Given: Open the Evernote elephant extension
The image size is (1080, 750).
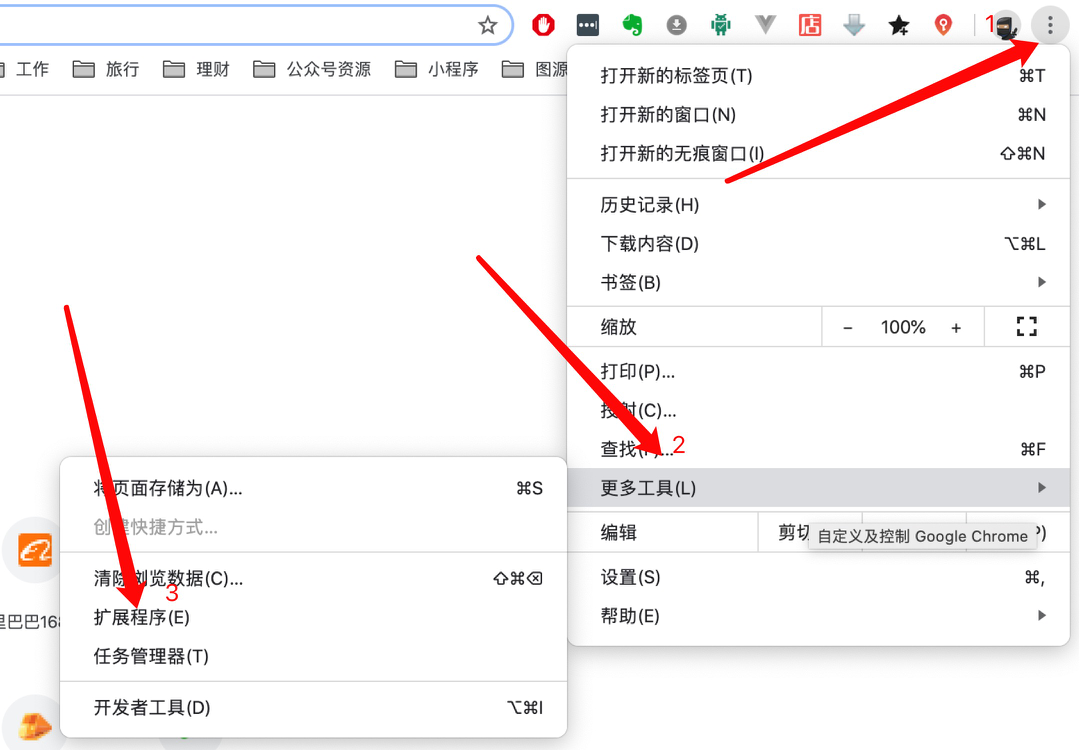Looking at the screenshot, I should [x=632, y=25].
